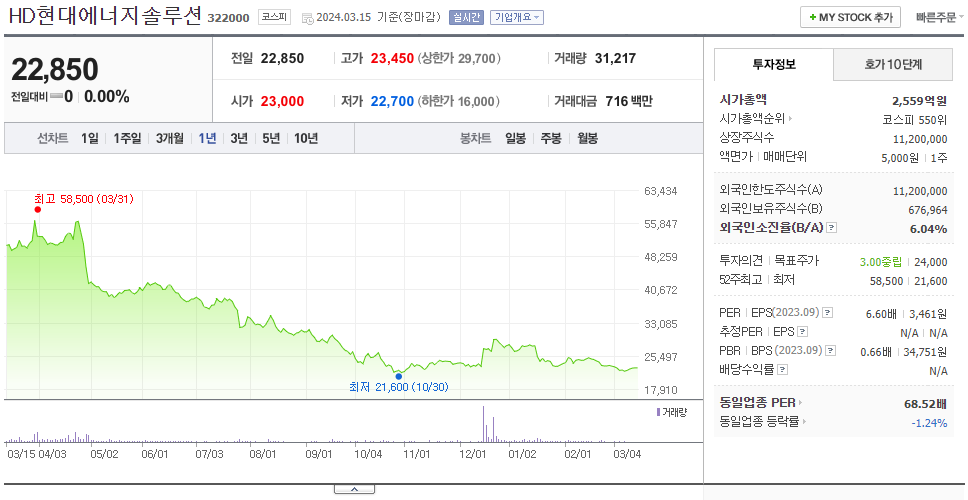
Task: Collapse chart with bottom up-arrow handle
Action: (x=354, y=490)
